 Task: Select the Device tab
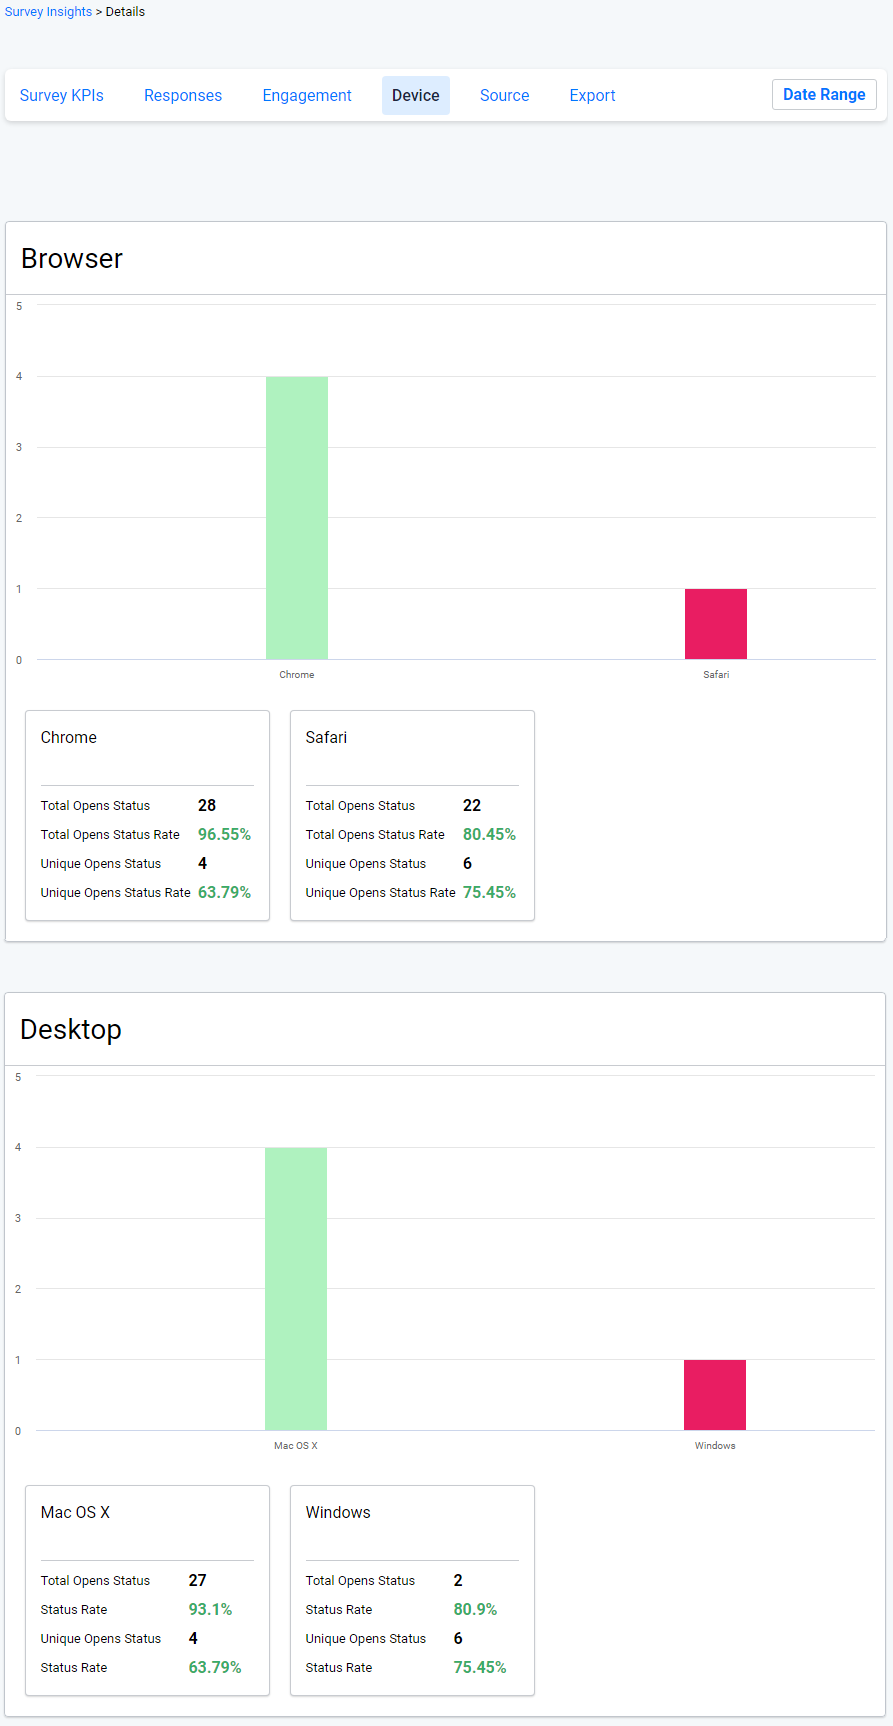[416, 96]
